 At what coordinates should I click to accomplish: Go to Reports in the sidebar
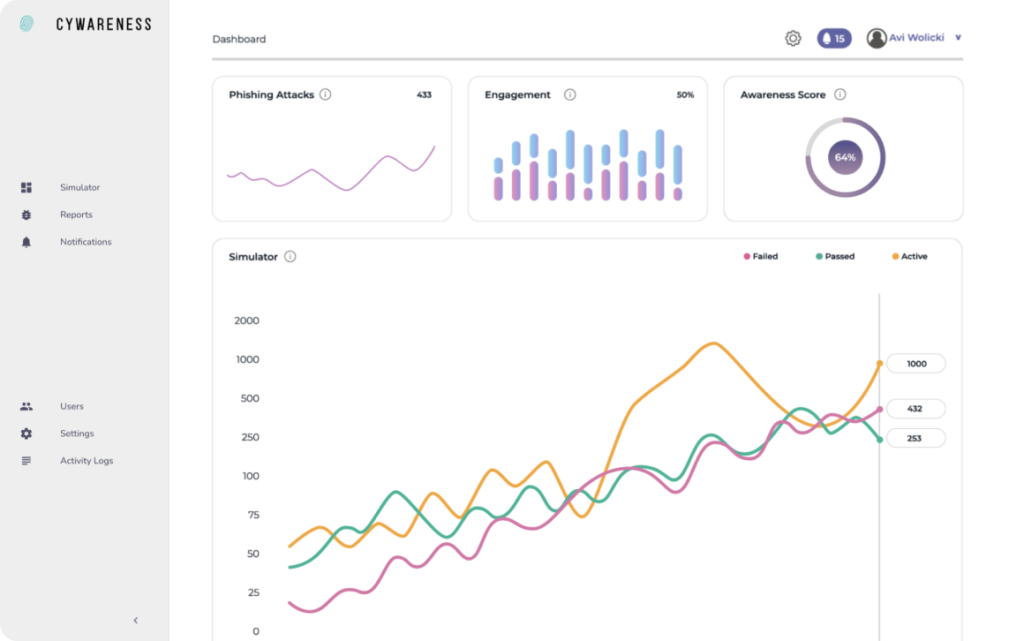coord(76,215)
